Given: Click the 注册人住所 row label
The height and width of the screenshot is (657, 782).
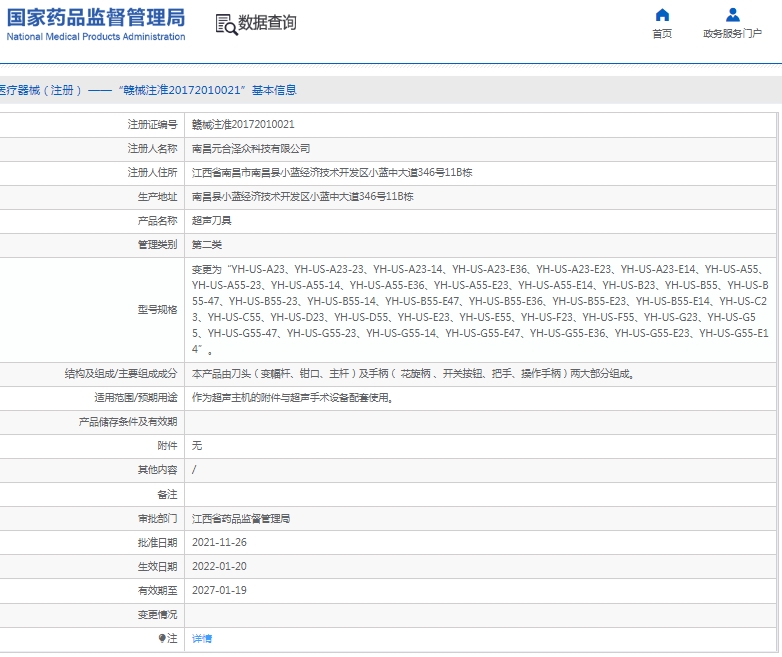Looking at the screenshot, I should [x=152, y=172].
